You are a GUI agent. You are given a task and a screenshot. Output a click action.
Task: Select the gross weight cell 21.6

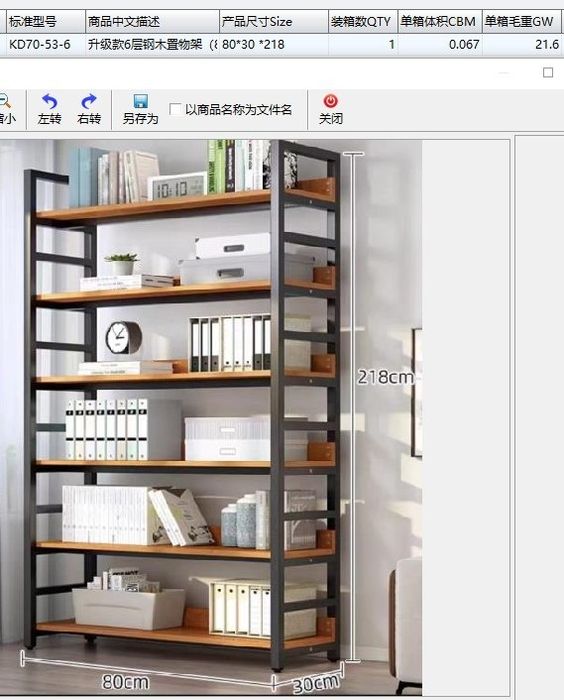(522, 45)
